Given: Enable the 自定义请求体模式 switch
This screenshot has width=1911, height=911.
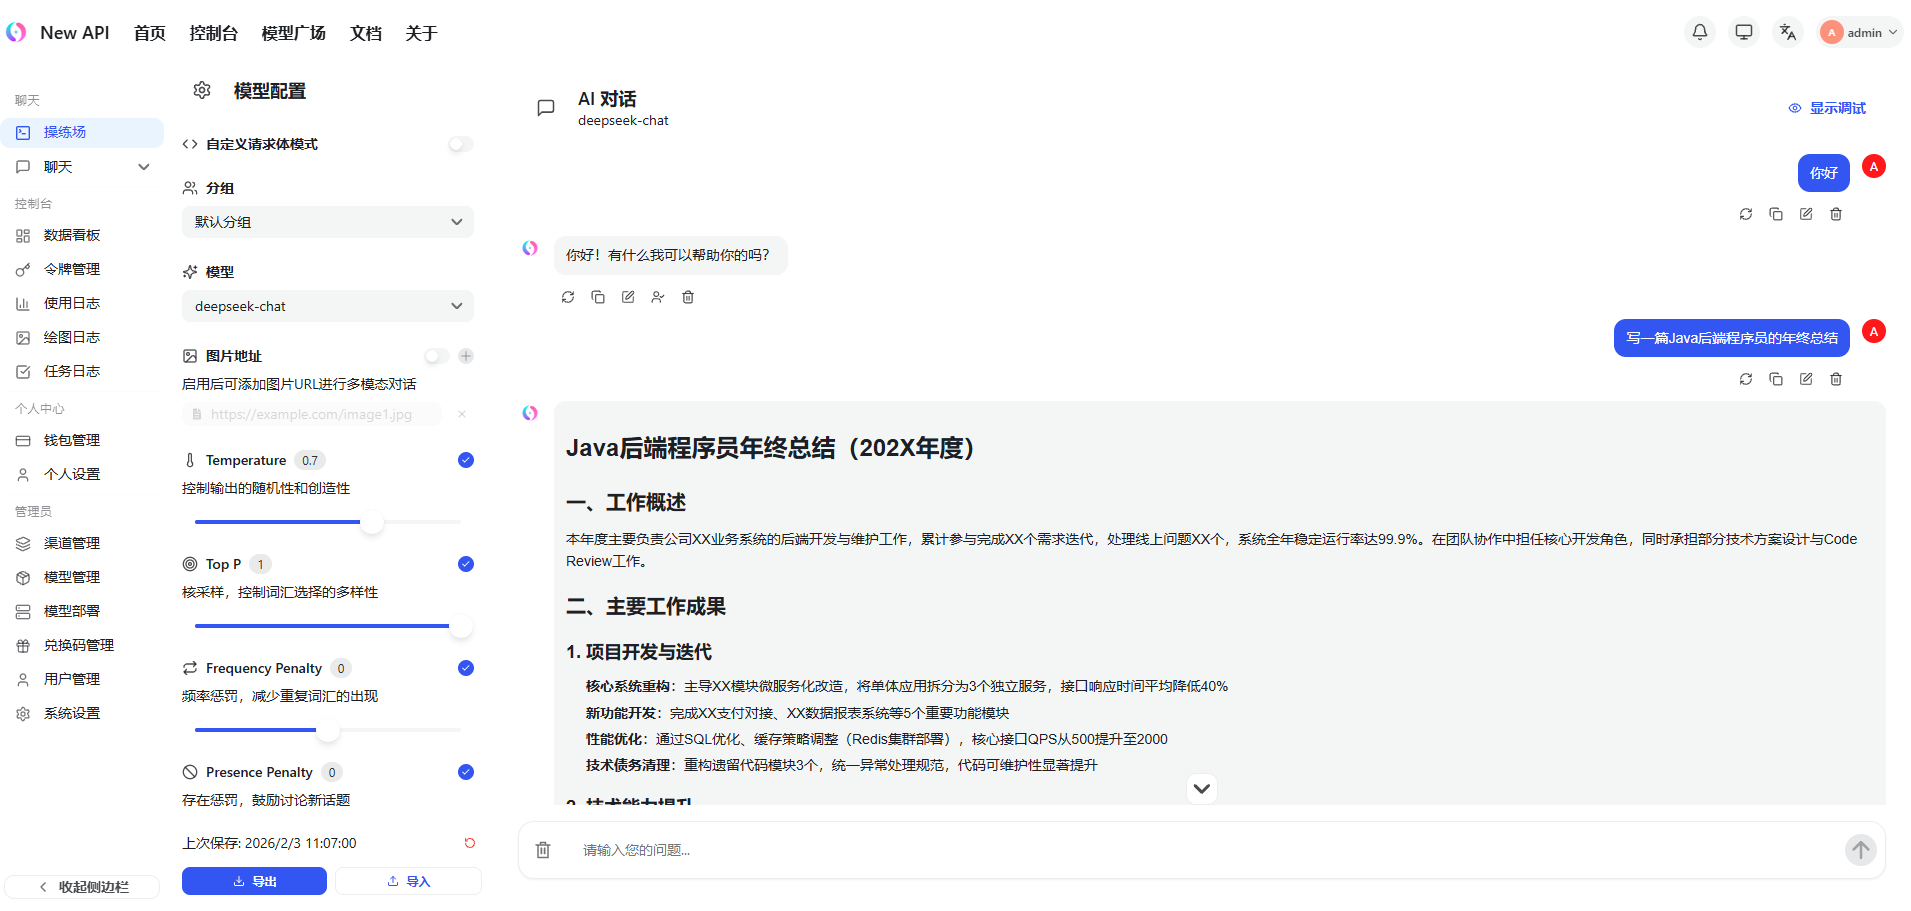Looking at the screenshot, I should pyautogui.click(x=460, y=144).
